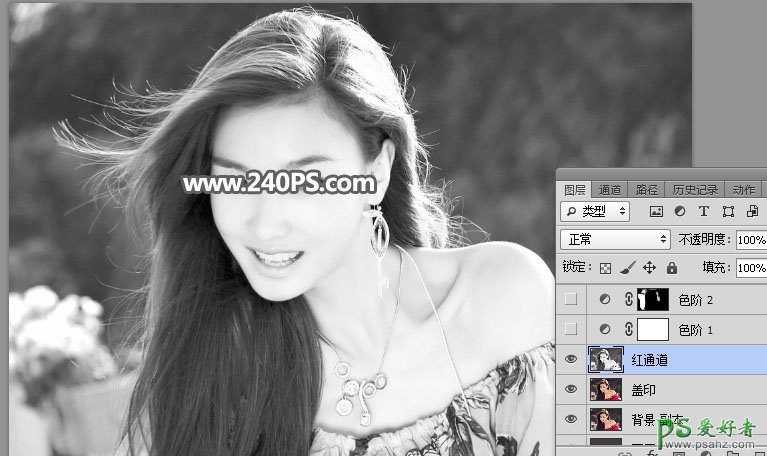
Task: Filter layers by pixel layer icon
Action: click(656, 211)
